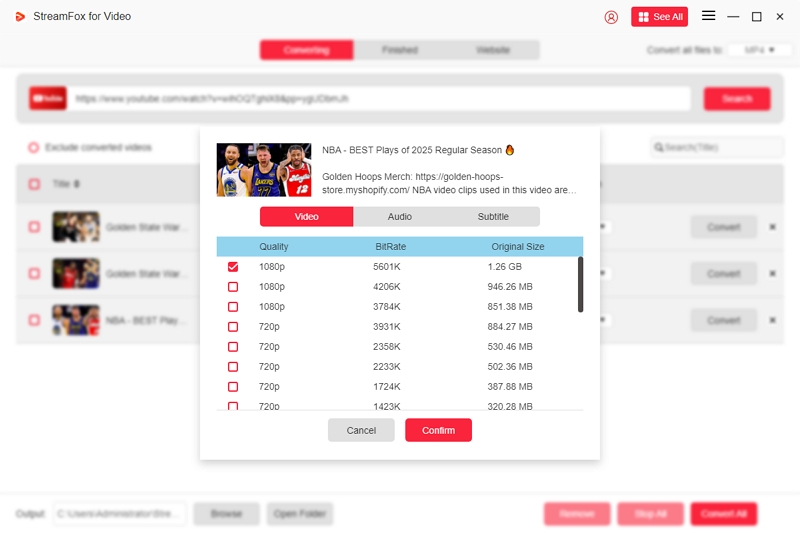Click the 884.27 MB size value
Screen dimensions: 800x533
pos(510,326)
